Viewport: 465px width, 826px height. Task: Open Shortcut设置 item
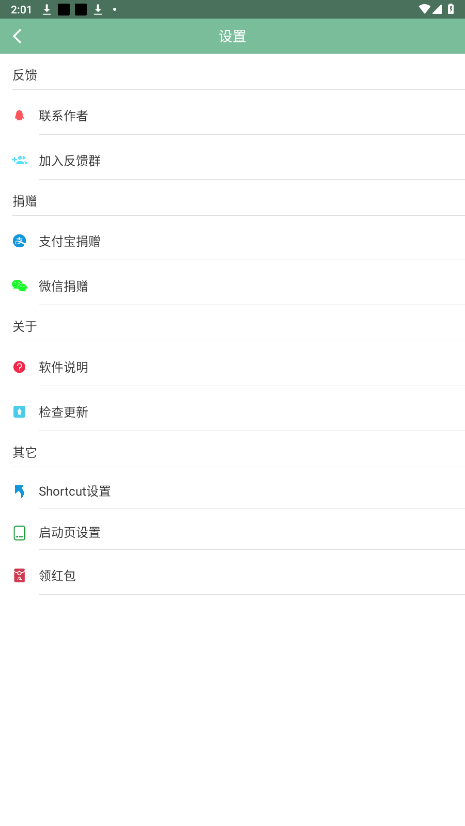click(232, 491)
